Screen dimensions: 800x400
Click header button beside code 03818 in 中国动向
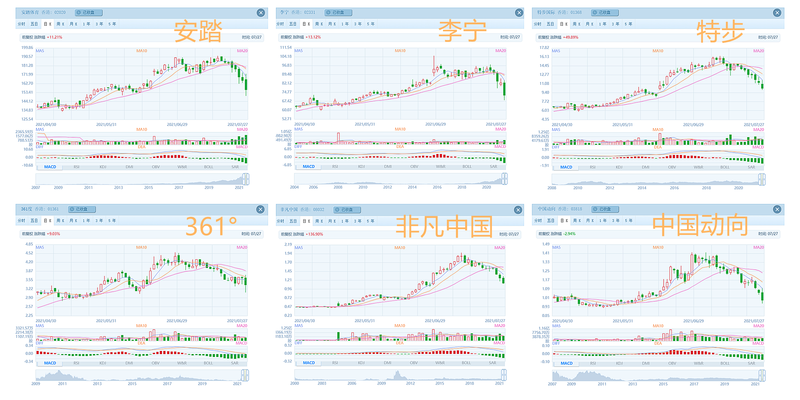[605, 209]
